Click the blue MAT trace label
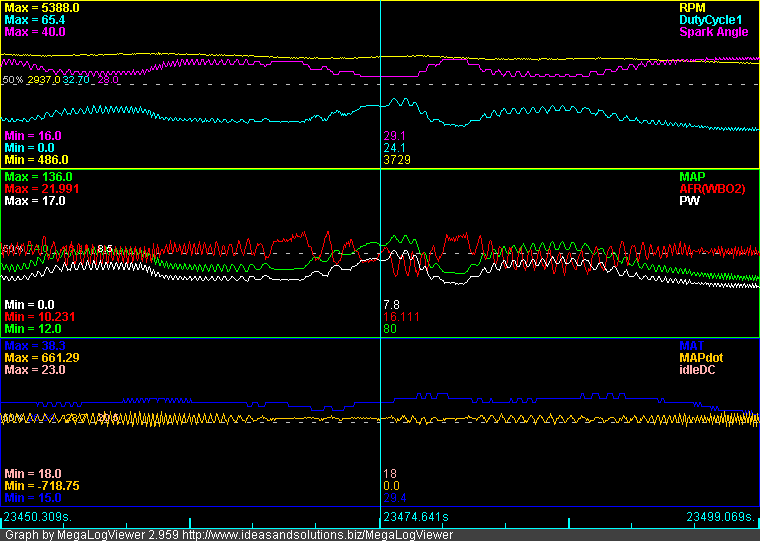This screenshot has height=541, width=760. coord(692,346)
